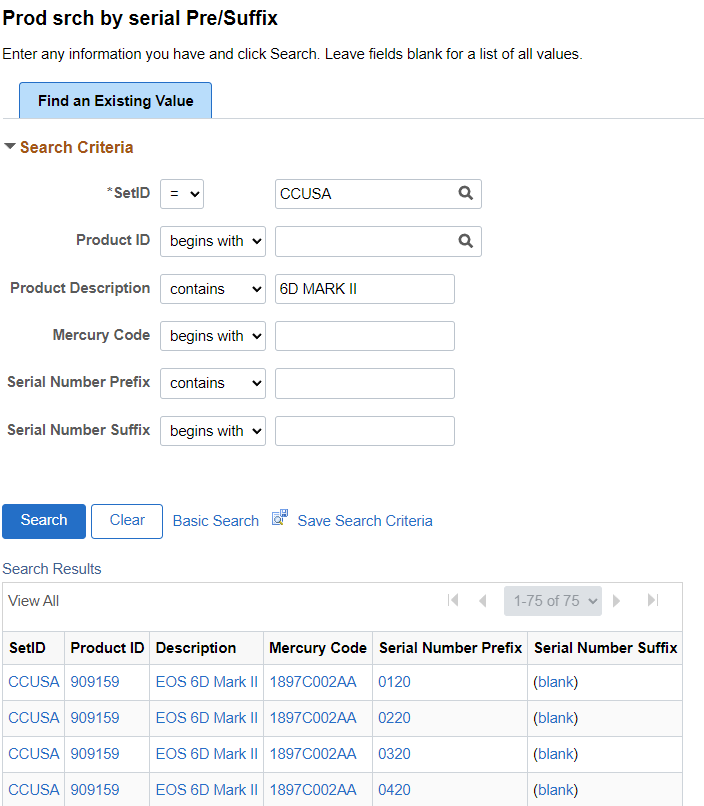Open Serial Number Prefix operator dropdown

click(x=212, y=383)
